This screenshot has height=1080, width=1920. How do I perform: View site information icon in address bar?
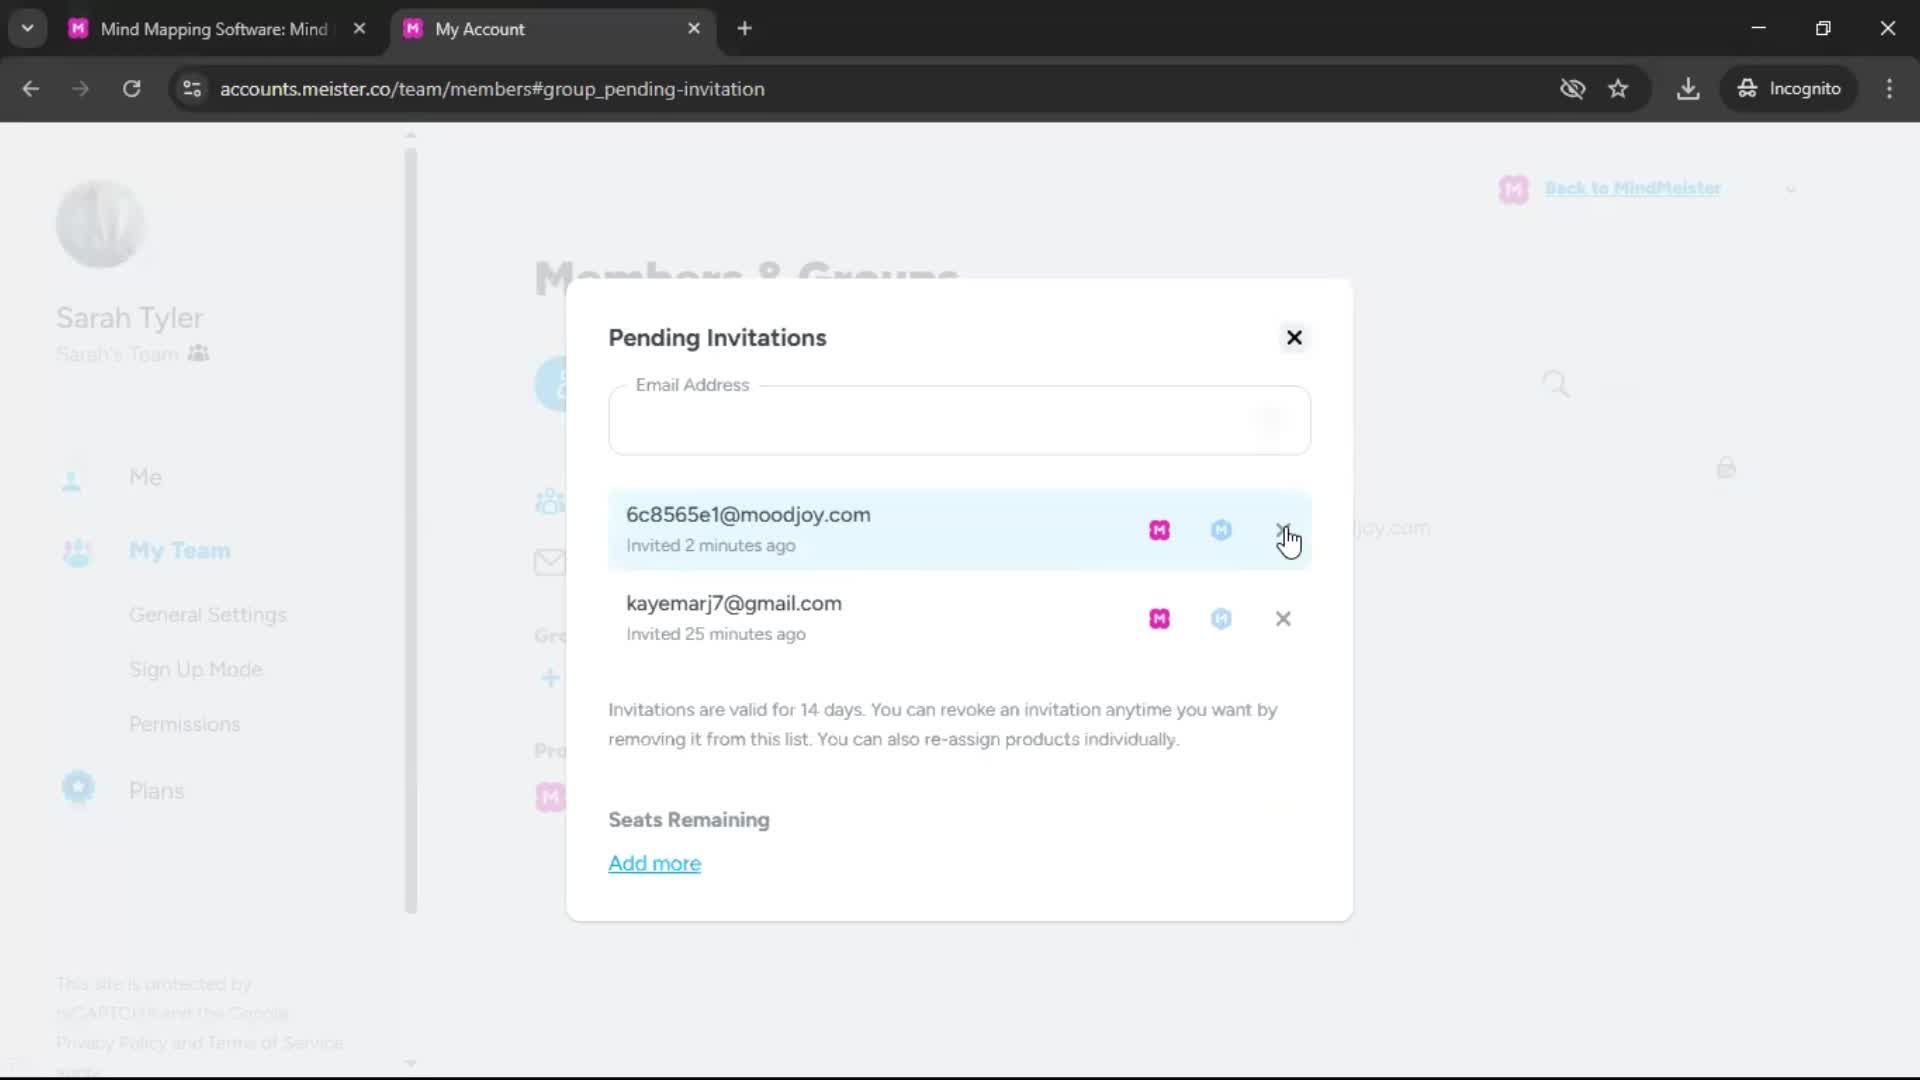(192, 89)
